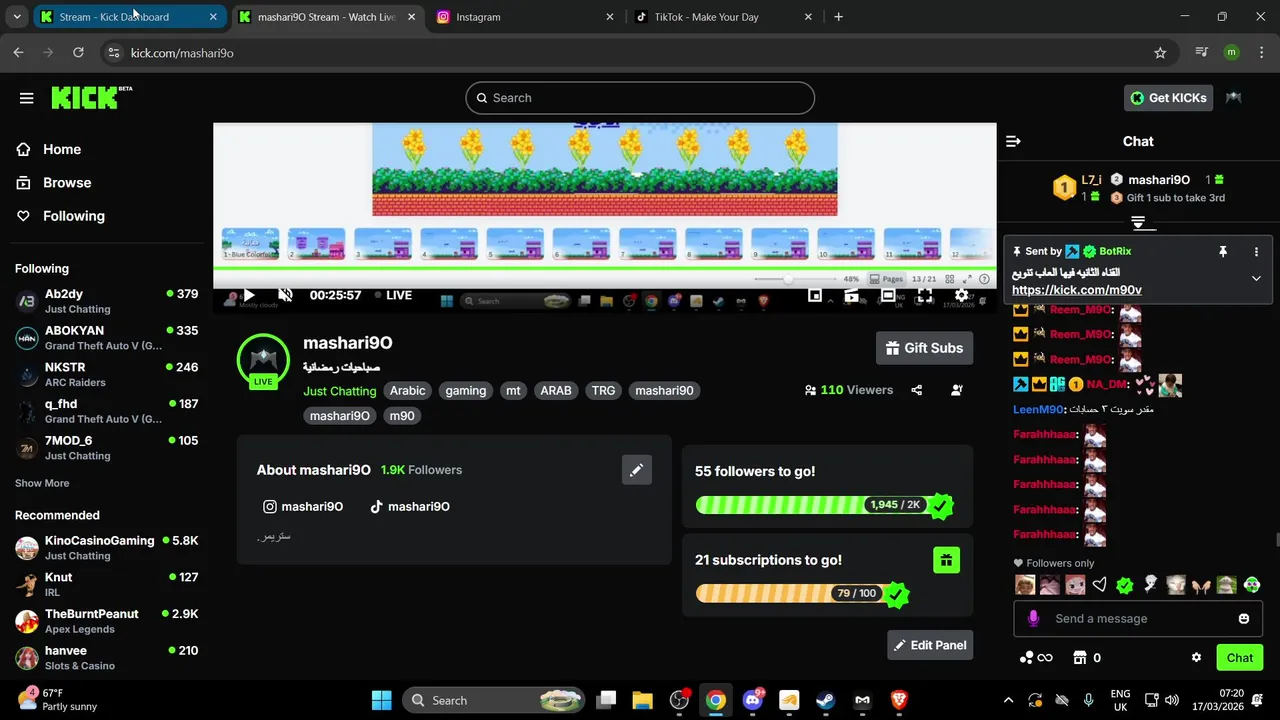Screen dimensions: 1280x720
Task: Click the https://kick.com/m90v link
Action: click(1077, 290)
